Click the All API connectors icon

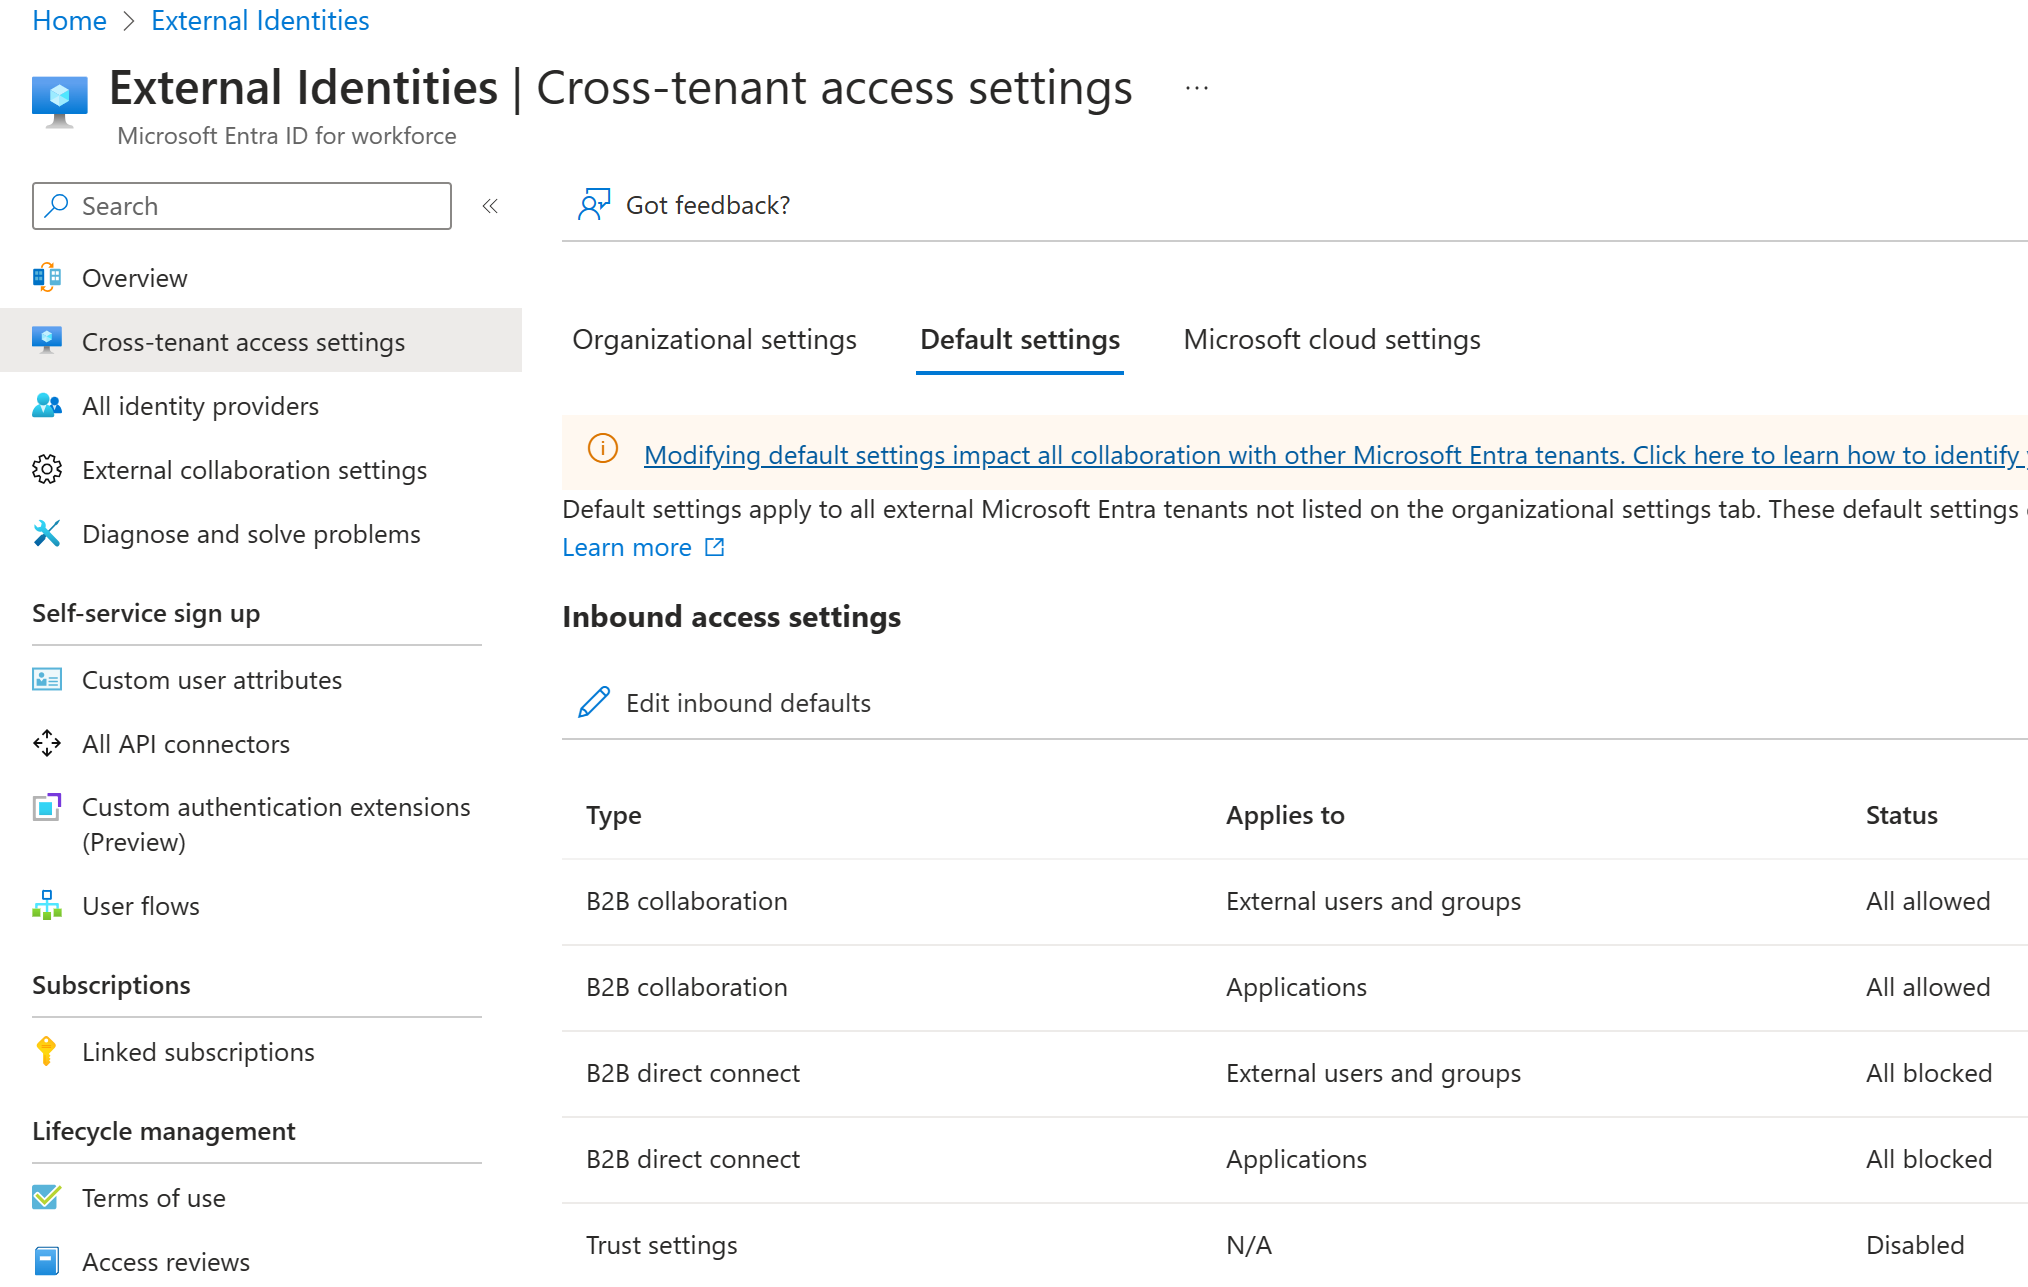pos(43,742)
